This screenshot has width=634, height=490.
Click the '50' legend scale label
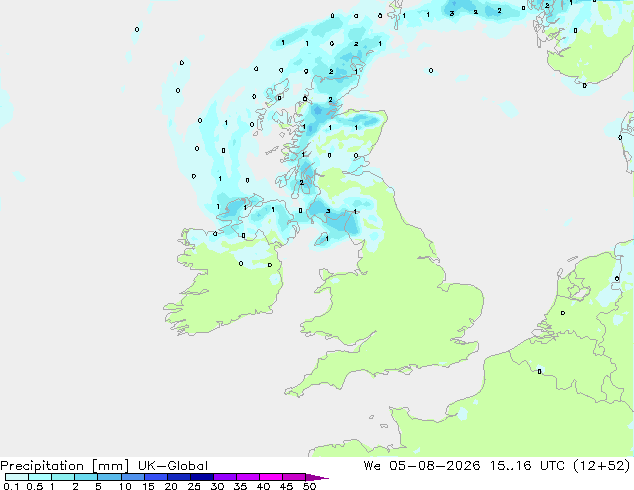(x=309, y=486)
